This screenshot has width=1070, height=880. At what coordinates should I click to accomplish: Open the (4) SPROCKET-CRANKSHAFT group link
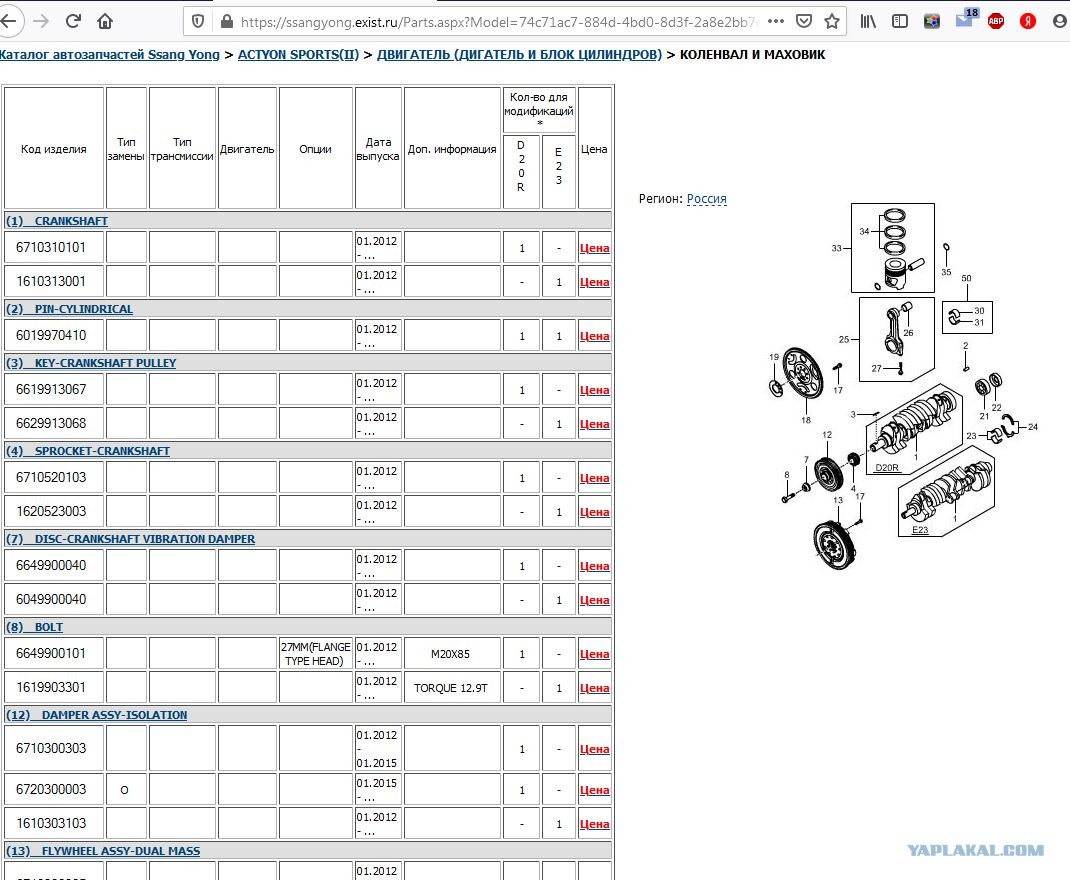click(88, 451)
